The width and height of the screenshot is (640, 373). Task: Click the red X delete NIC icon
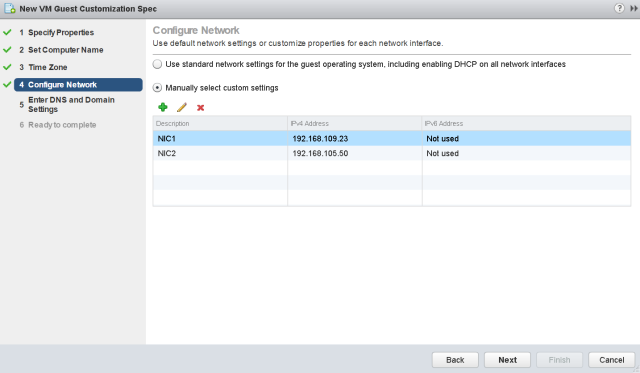(200, 108)
